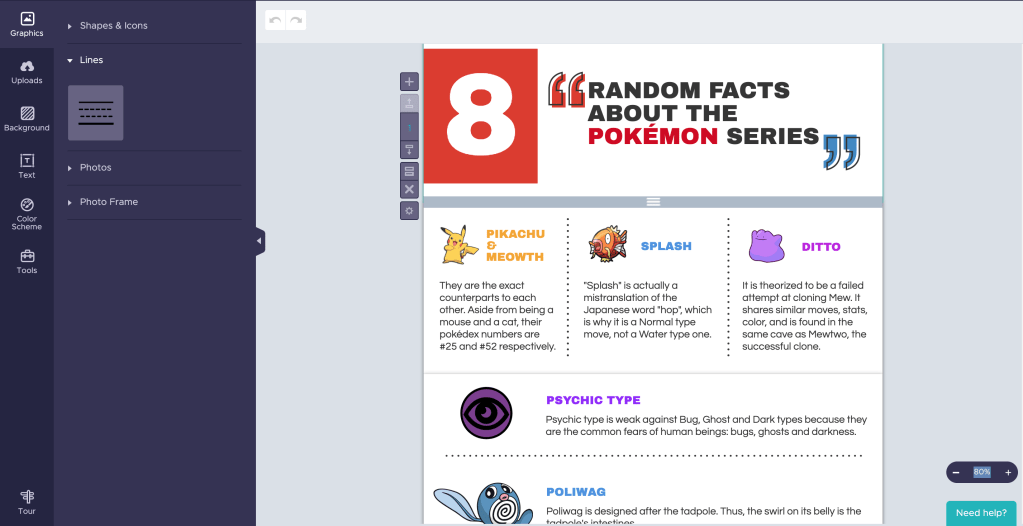The width and height of the screenshot is (1023, 526).
Task: Click the redo arrow button
Action: (x=296, y=20)
